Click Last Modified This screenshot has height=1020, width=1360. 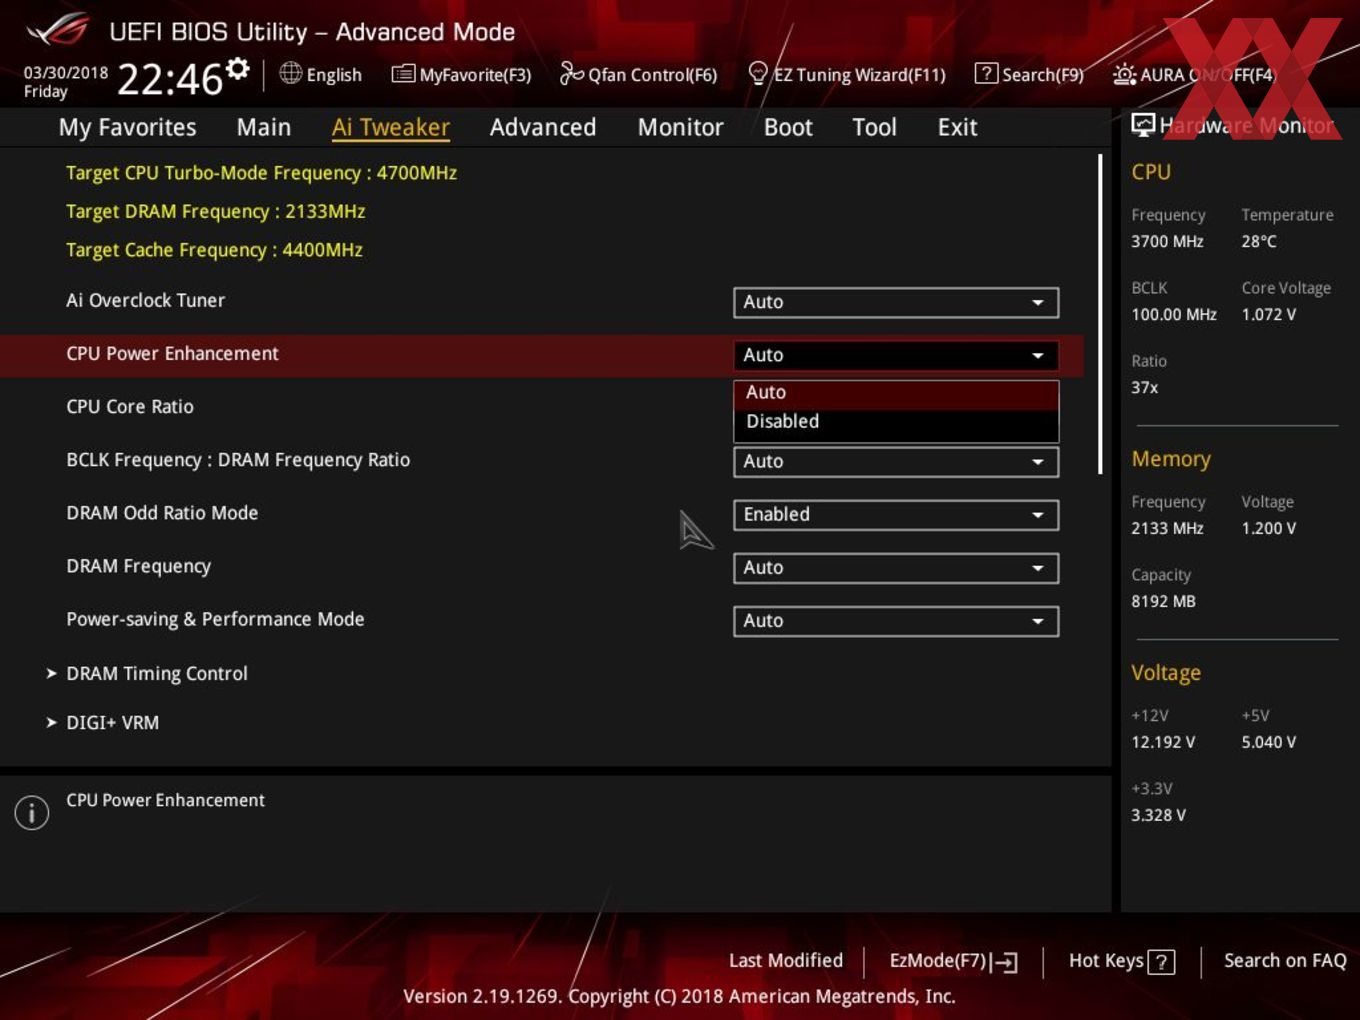coord(786,960)
